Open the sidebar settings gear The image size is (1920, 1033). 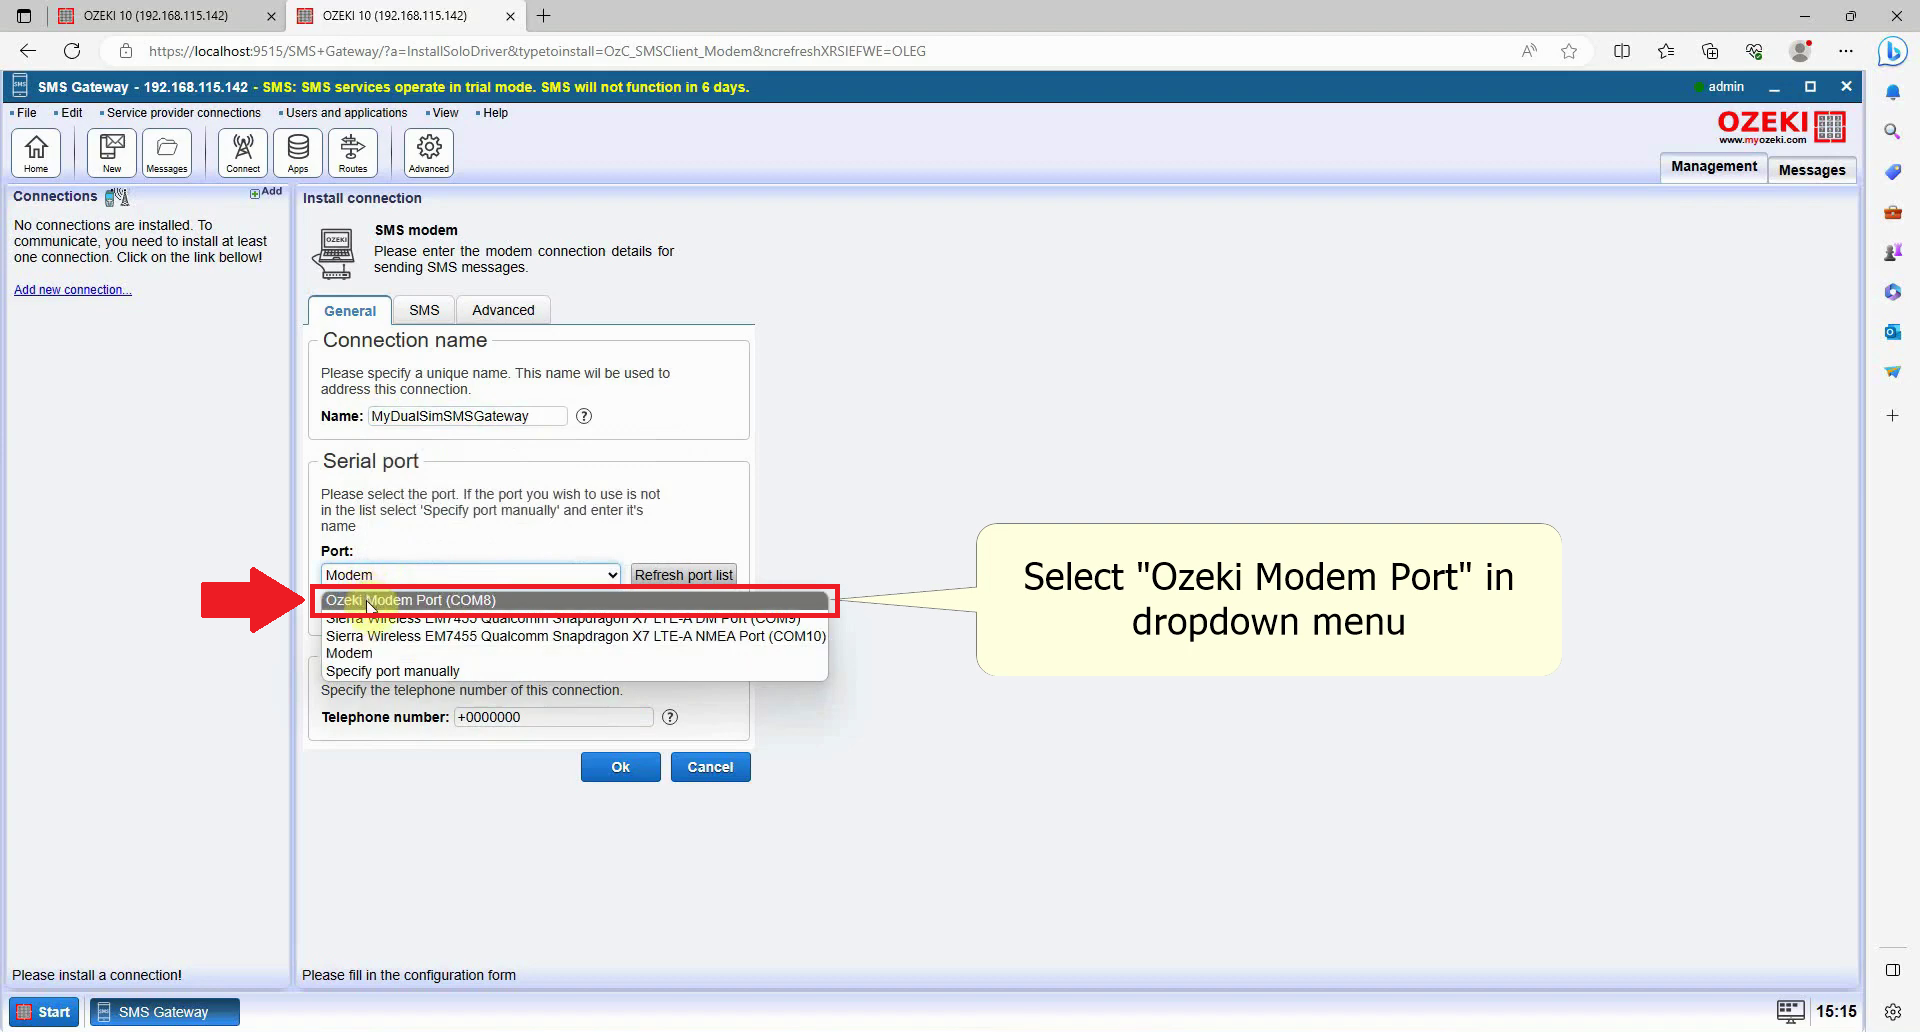click(x=1892, y=1012)
